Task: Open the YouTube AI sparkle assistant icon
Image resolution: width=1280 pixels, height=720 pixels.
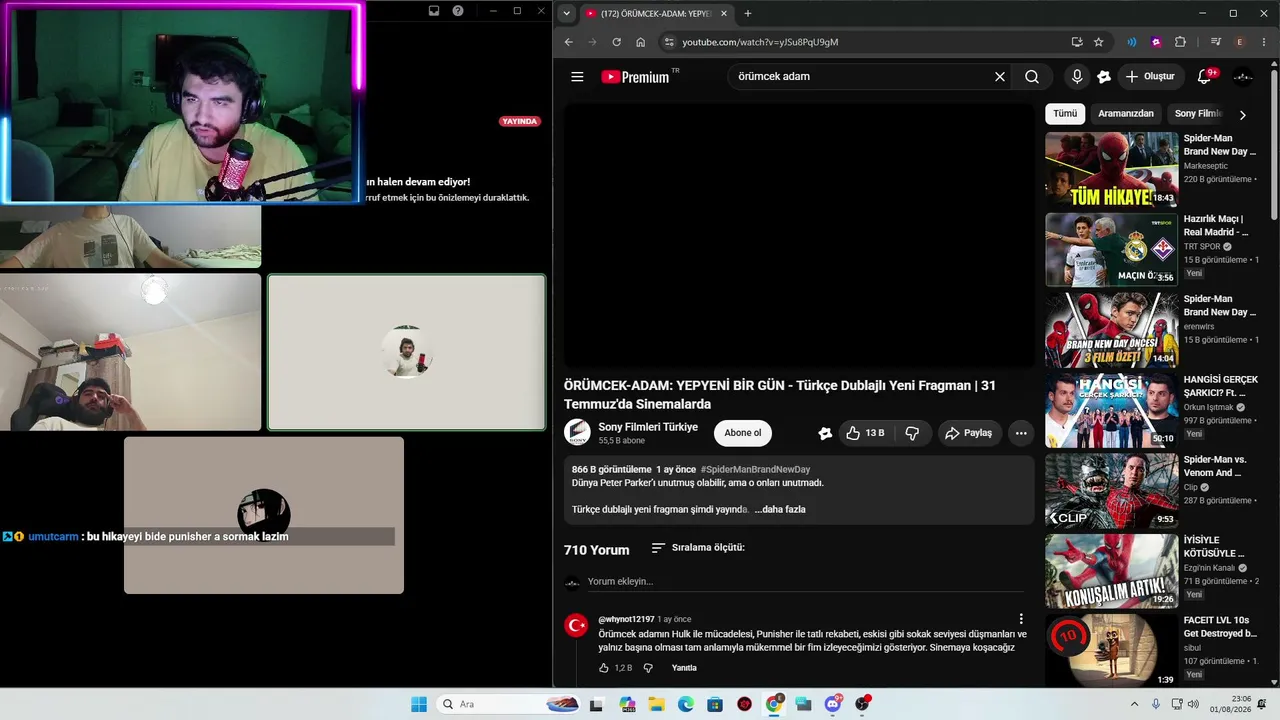Action: point(1104,77)
